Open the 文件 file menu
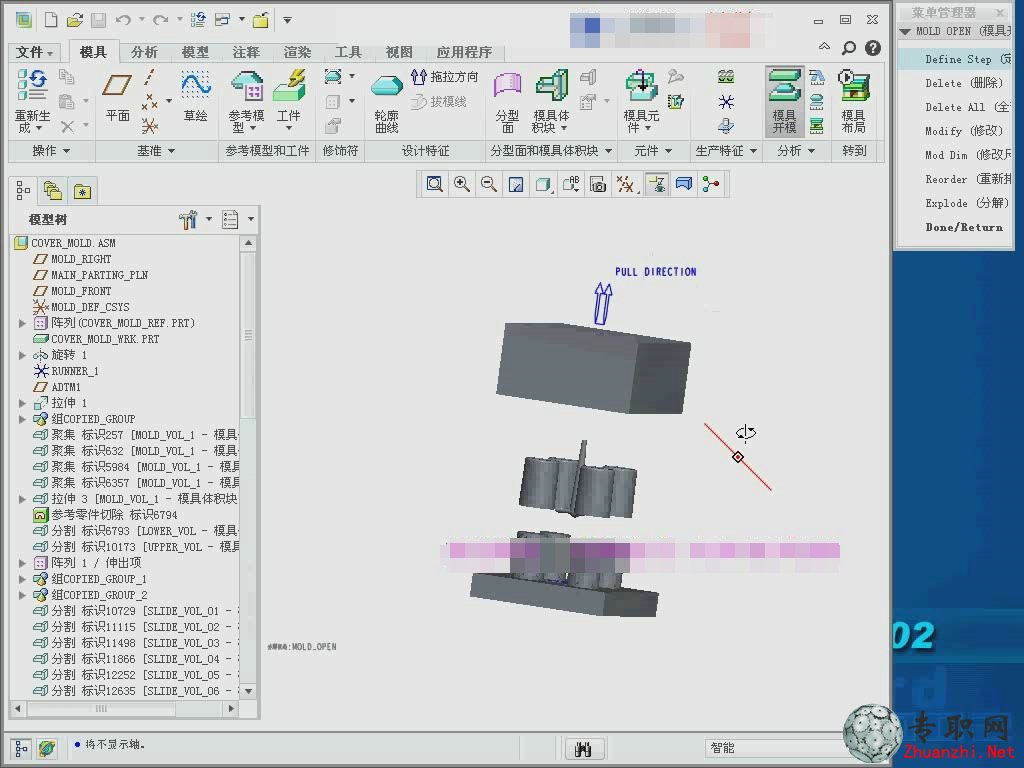 point(34,52)
